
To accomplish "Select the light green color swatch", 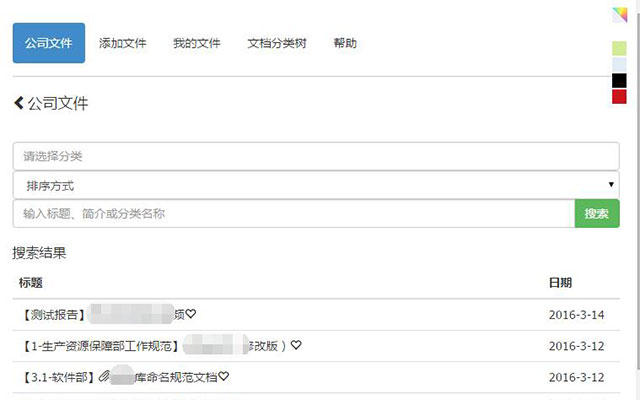I will 619,49.
